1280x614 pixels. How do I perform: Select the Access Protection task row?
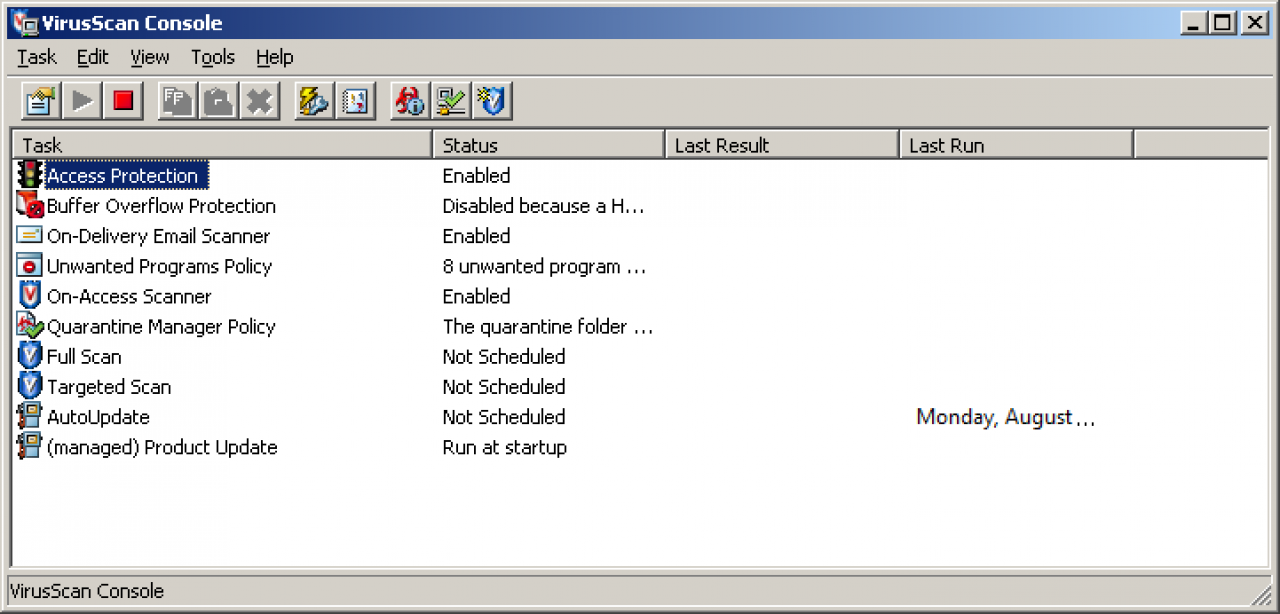pos(123,176)
